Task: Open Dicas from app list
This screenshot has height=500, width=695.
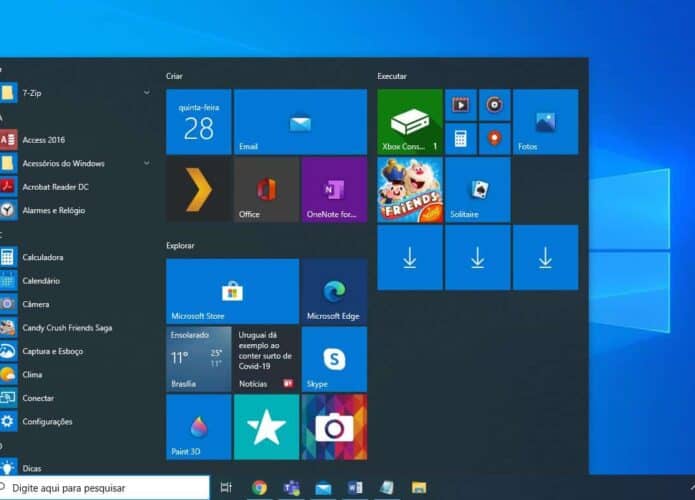Action: pyautogui.click(x=75, y=467)
